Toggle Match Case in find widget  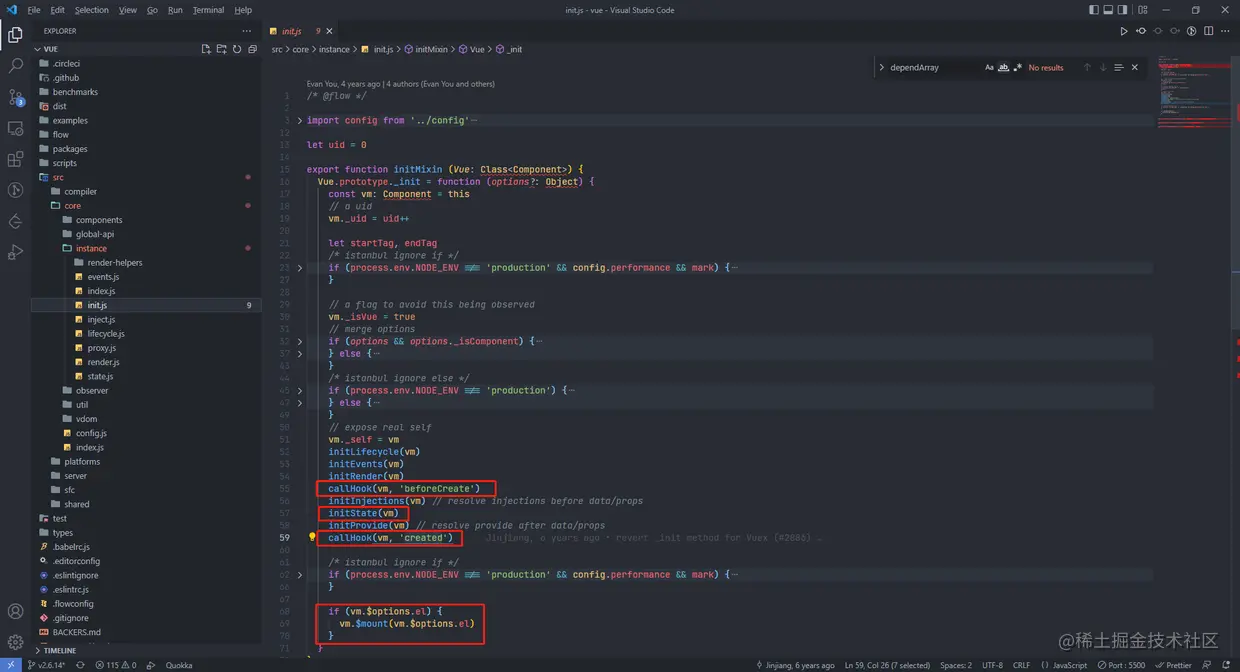pos(990,67)
